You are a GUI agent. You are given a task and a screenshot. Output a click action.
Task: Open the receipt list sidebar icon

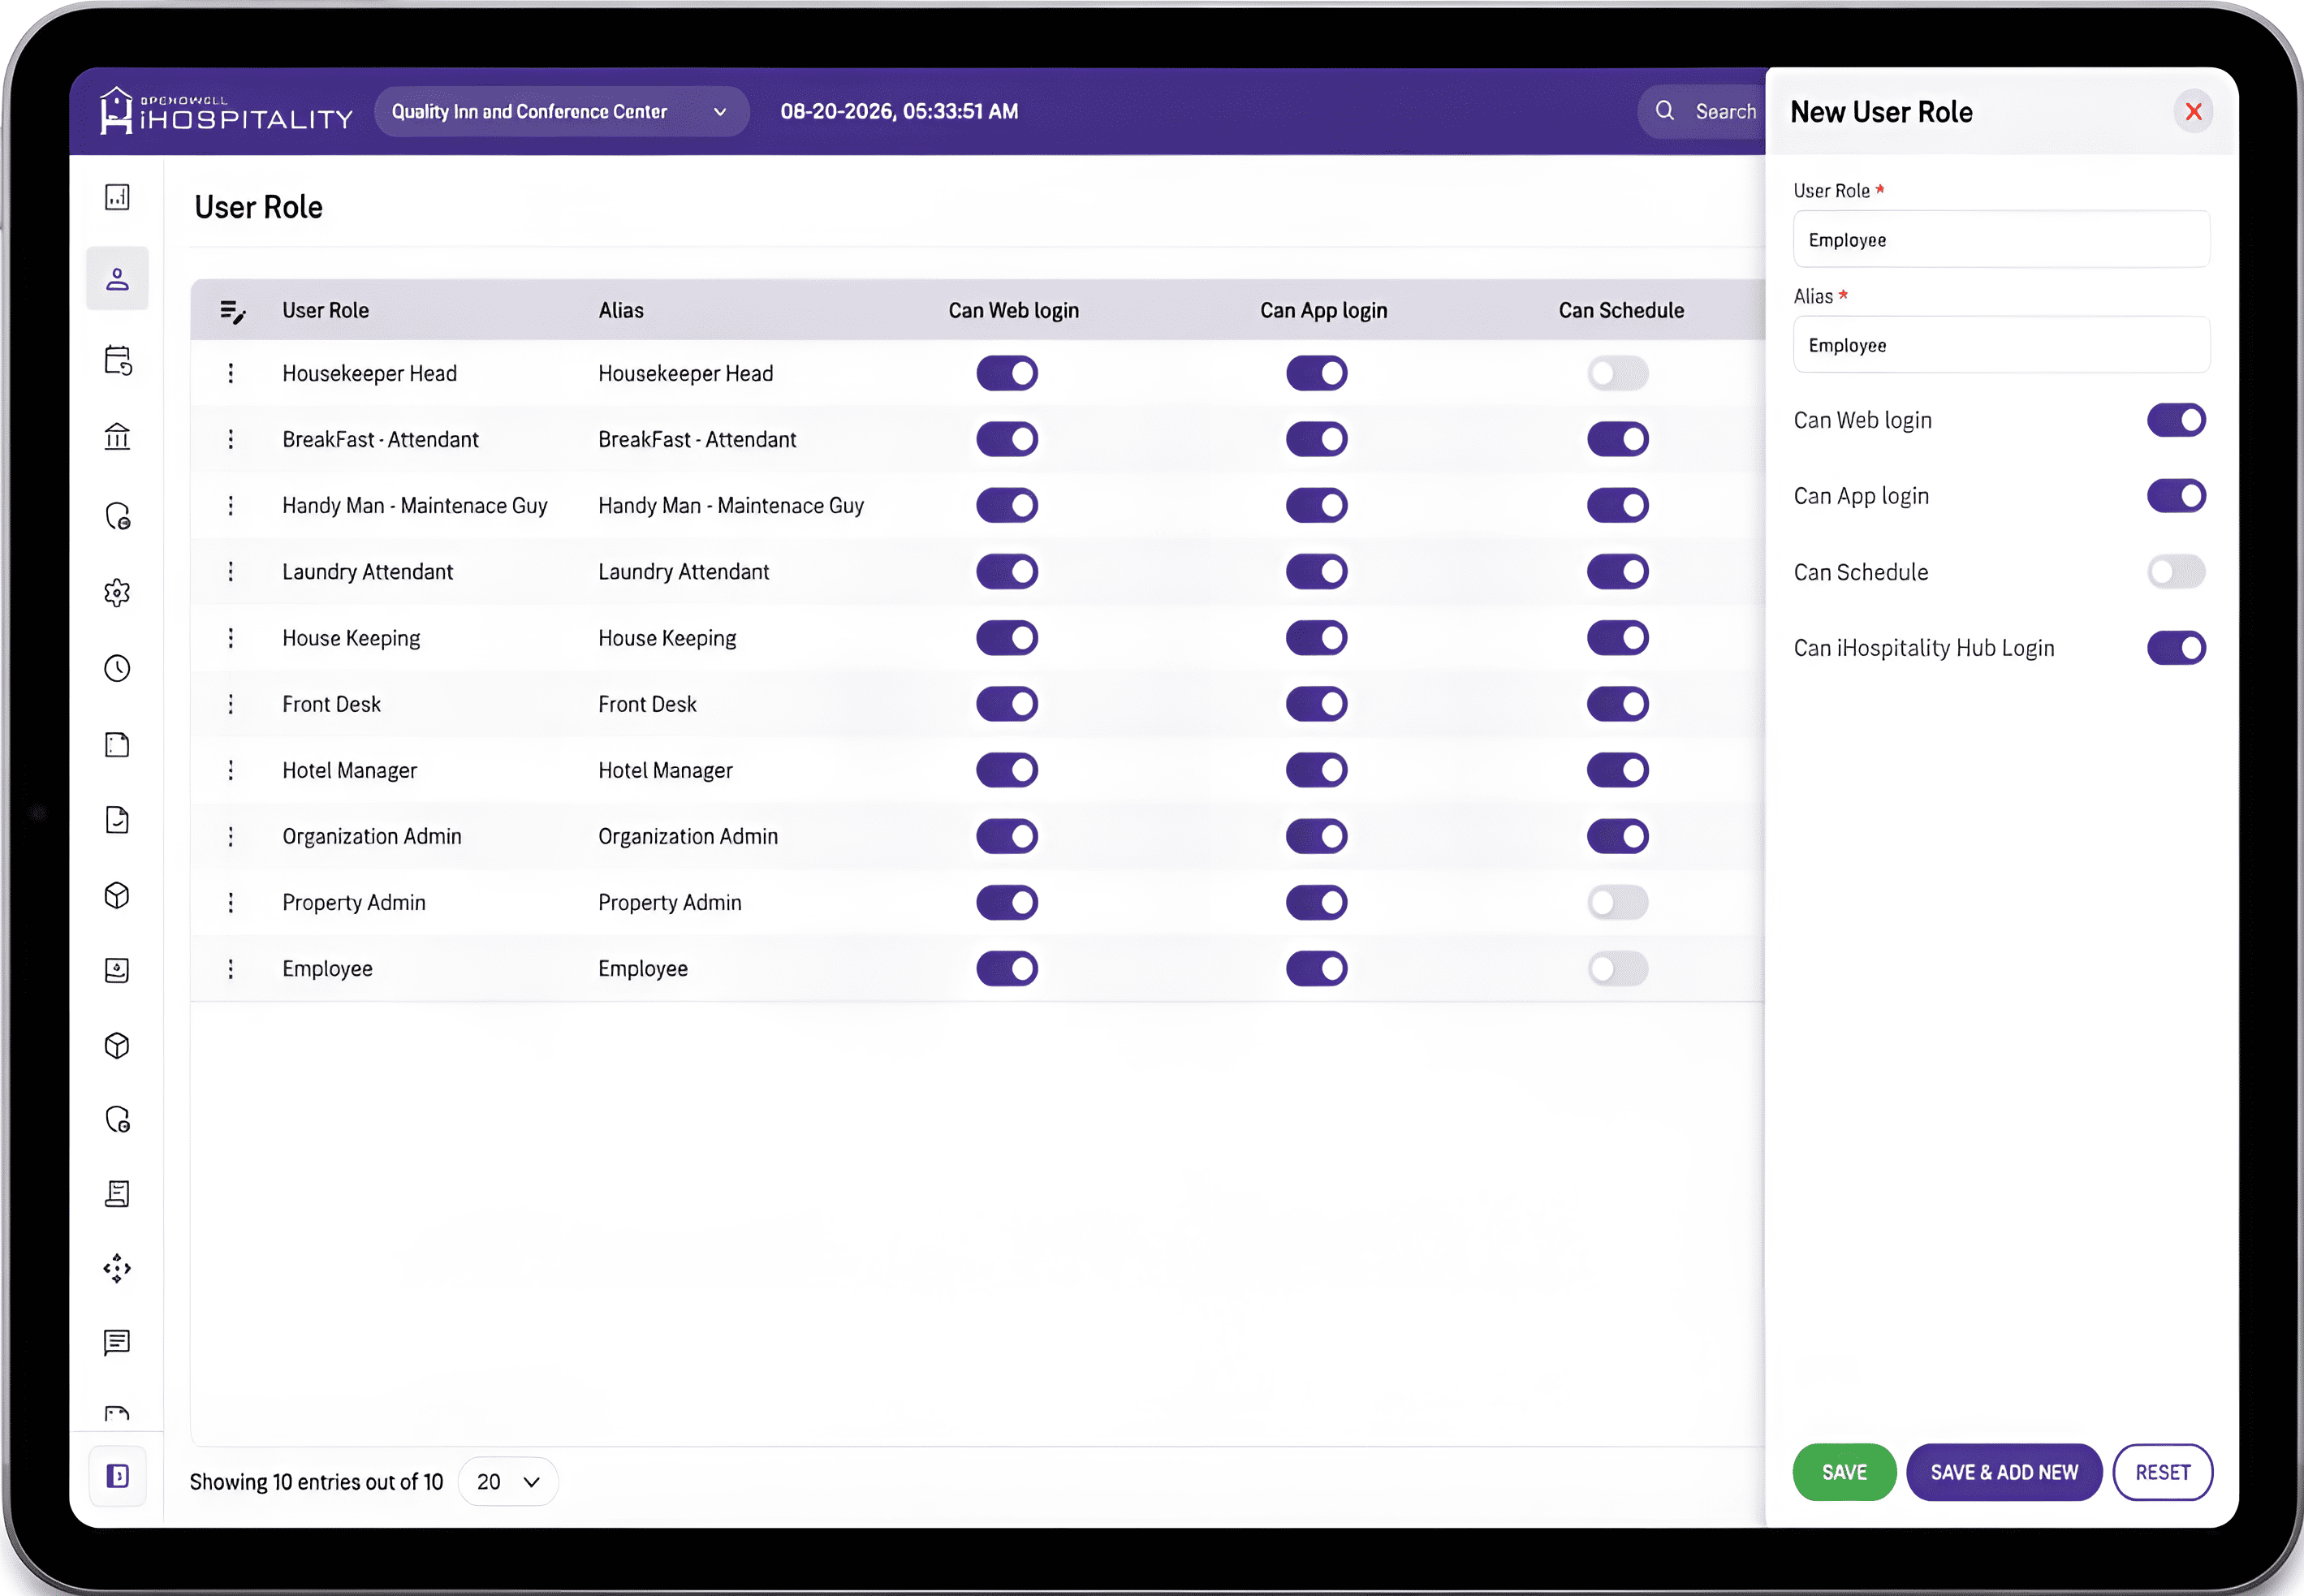pos(117,1193)
